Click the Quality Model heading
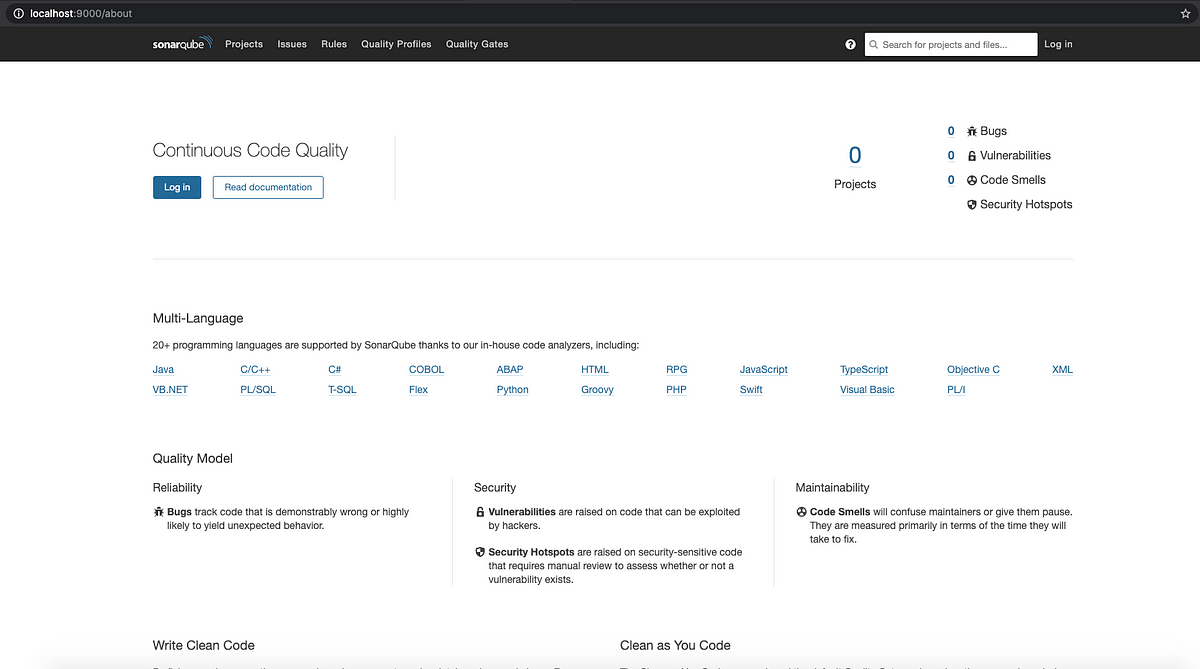Screen dimensions: 1200x669 pos(193,458)
